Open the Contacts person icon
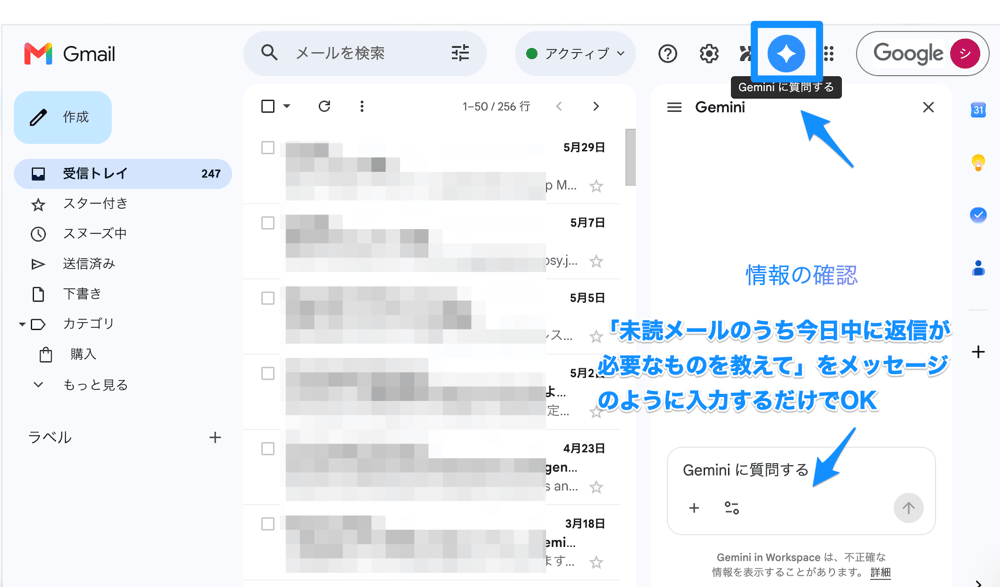The width and height of the screenshot is (1000, 587). [x=978, y=267]
